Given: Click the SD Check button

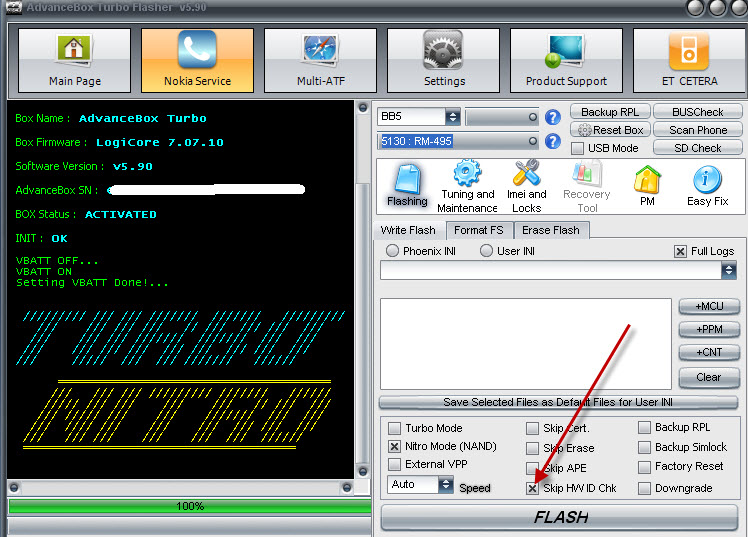Looking at the screenshot, I should [697, 148].
